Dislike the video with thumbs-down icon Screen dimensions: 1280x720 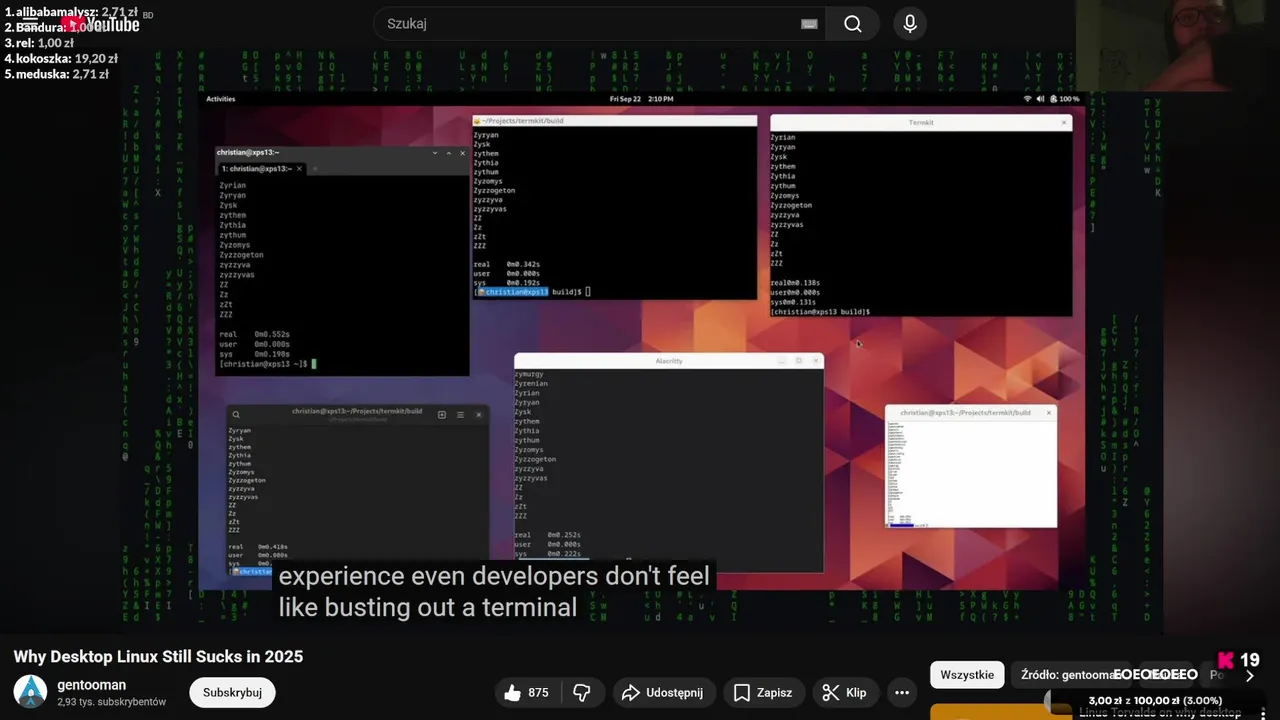pos(582,693)
